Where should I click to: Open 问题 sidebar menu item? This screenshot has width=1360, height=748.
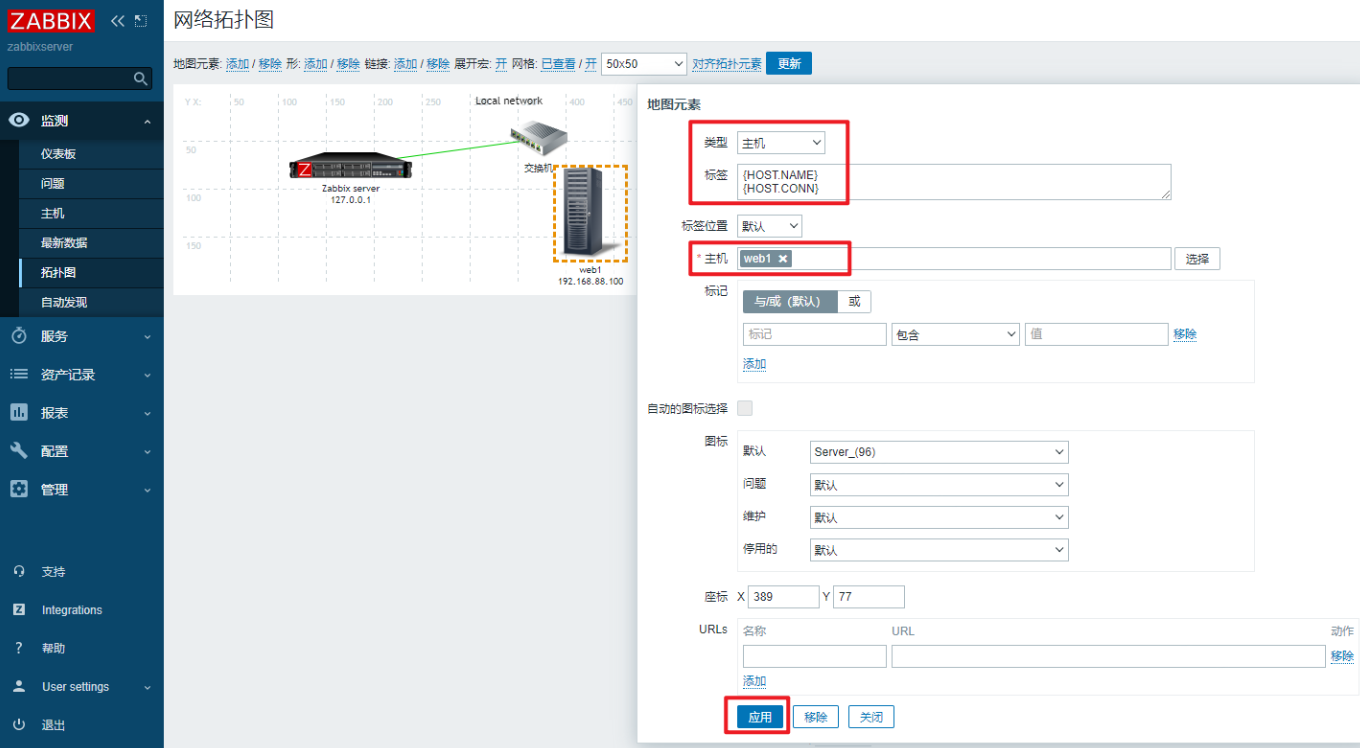coord(90,184)
